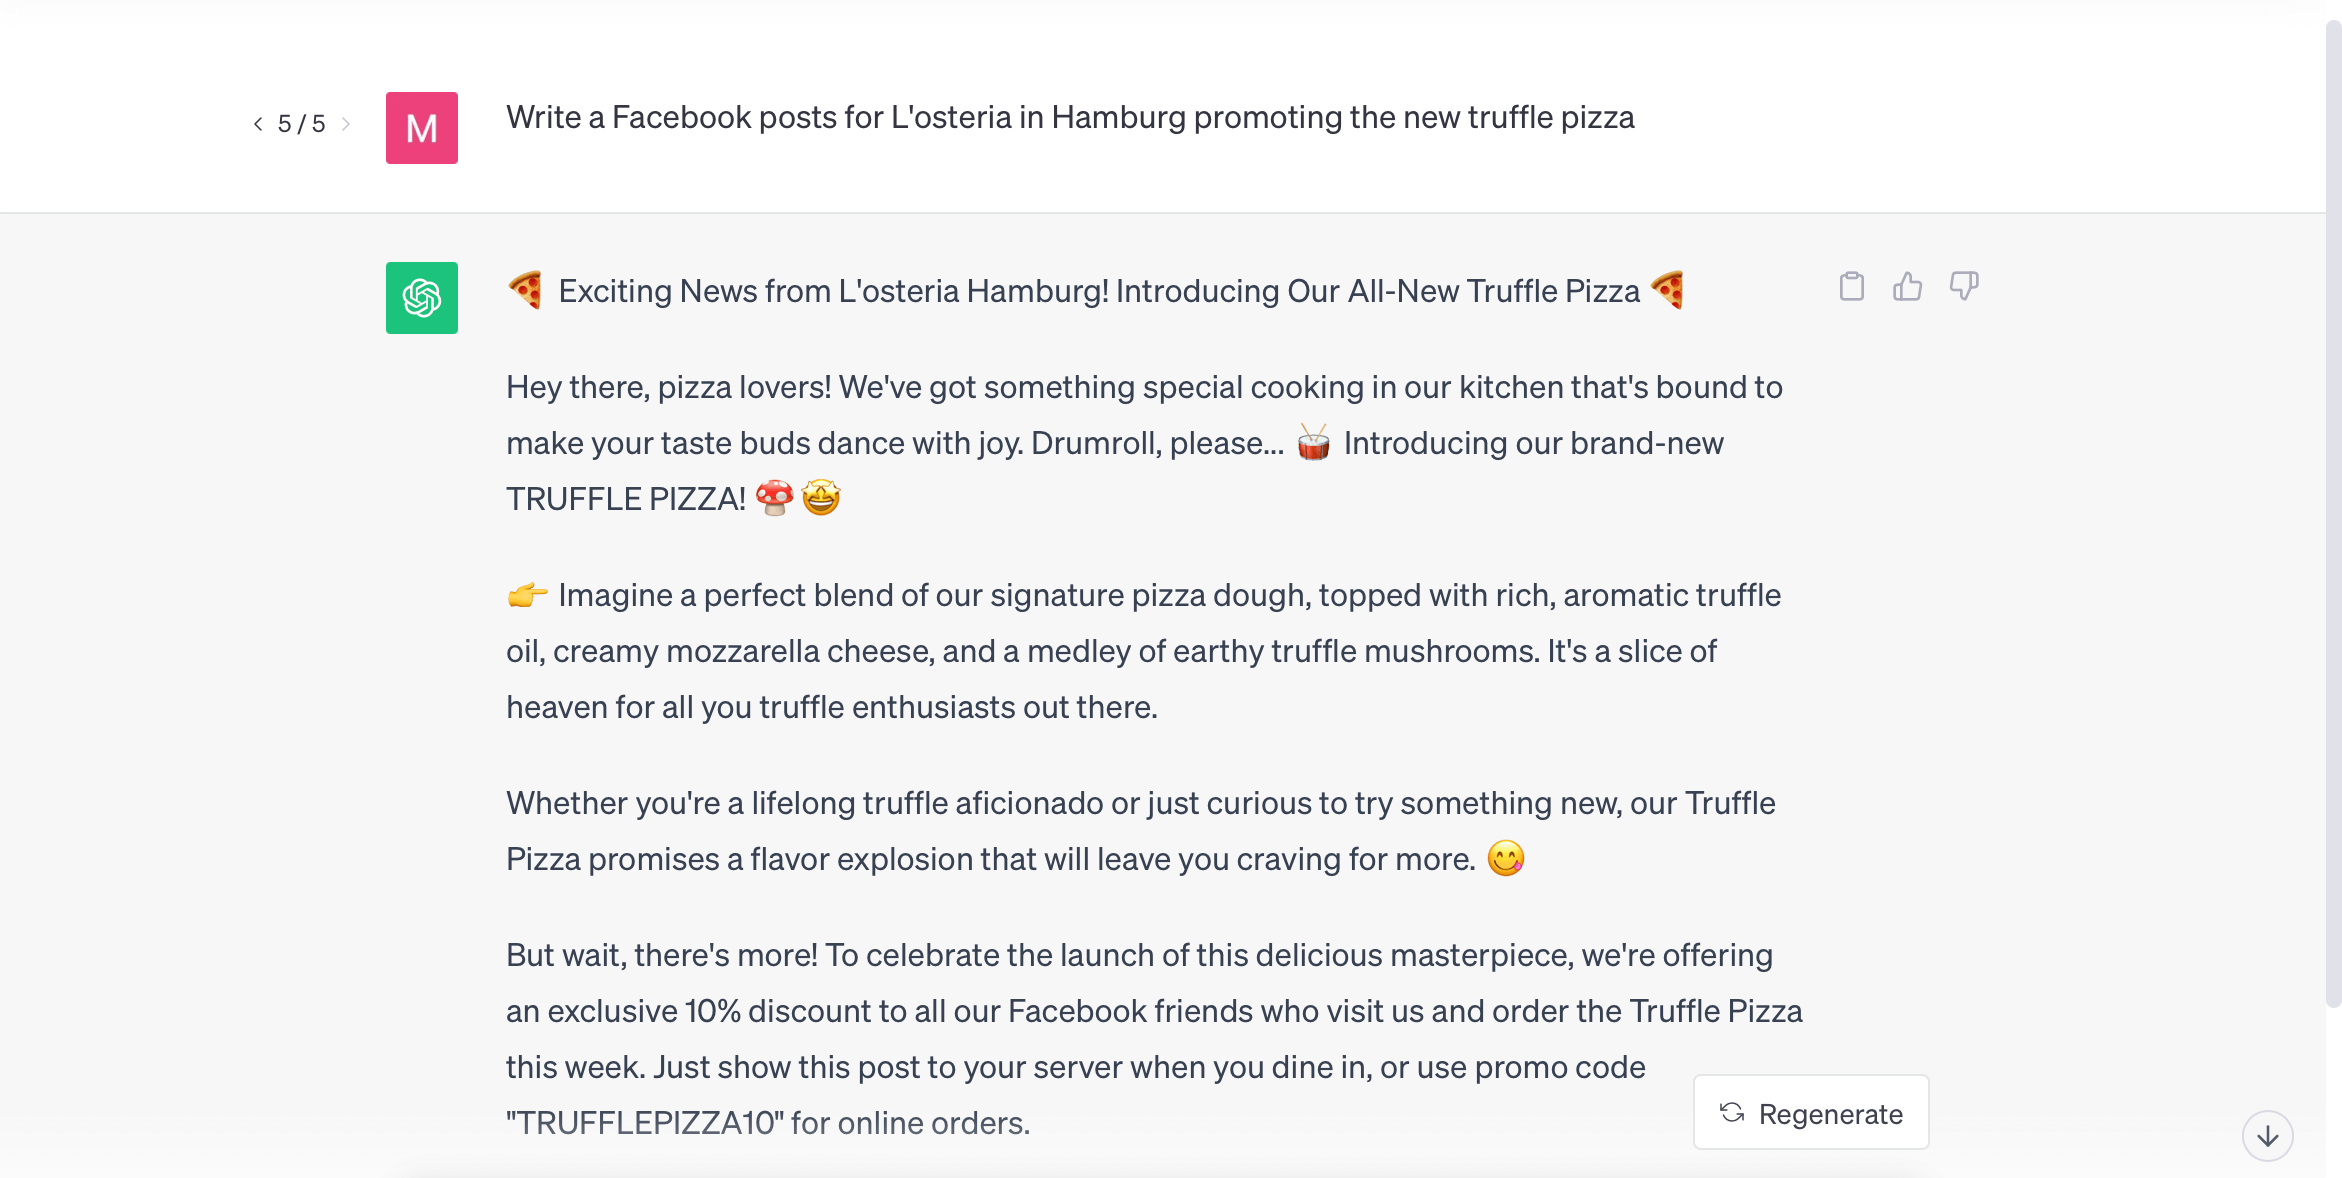2342x1178 pixels.
Task: Click the 5/5 version counter
Action: 300,124
